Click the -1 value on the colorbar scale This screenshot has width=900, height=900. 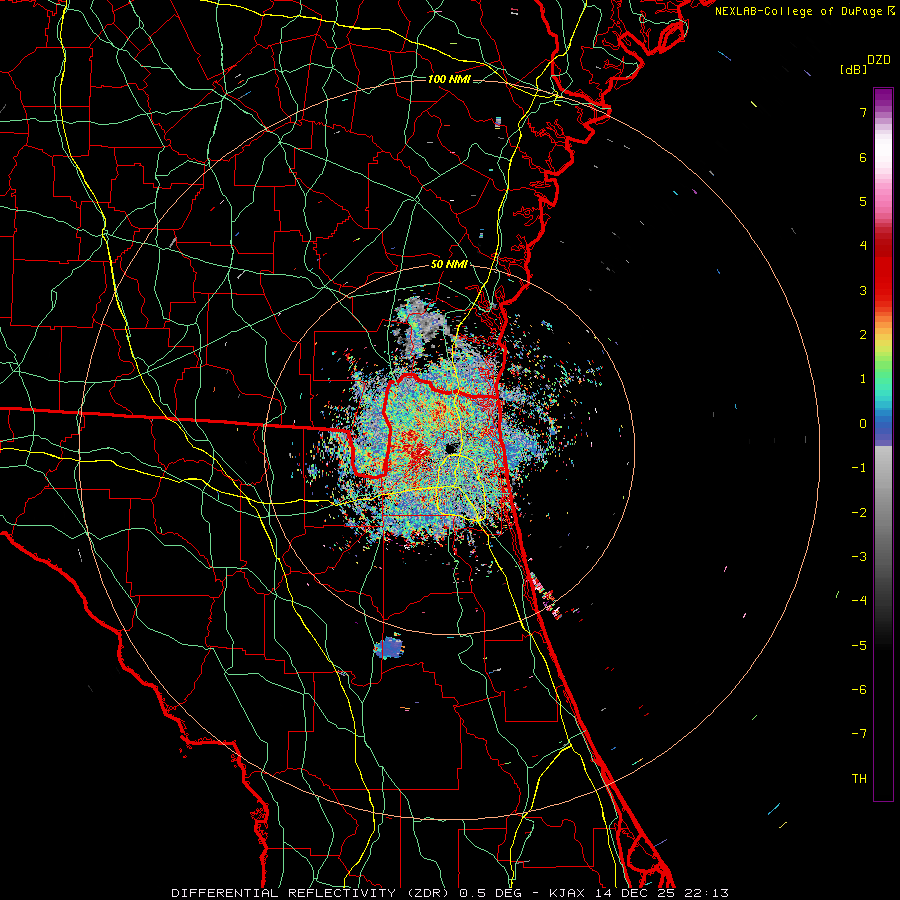pyautogui.click(x=859, y=468)
